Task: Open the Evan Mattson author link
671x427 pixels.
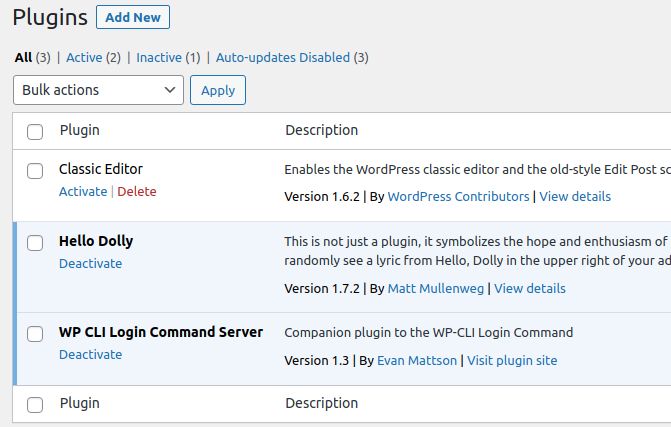Action: point(417,361)
